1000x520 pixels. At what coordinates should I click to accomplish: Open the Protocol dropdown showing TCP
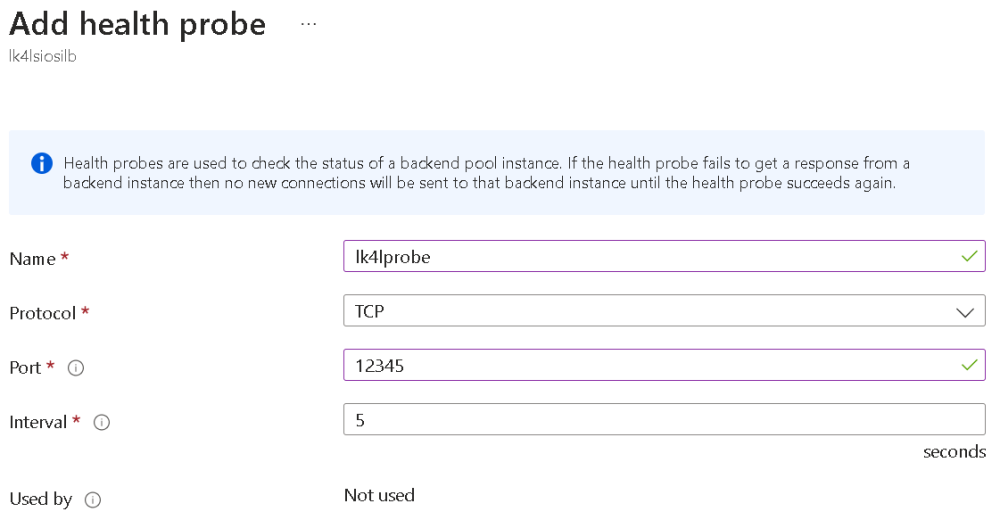650,312
